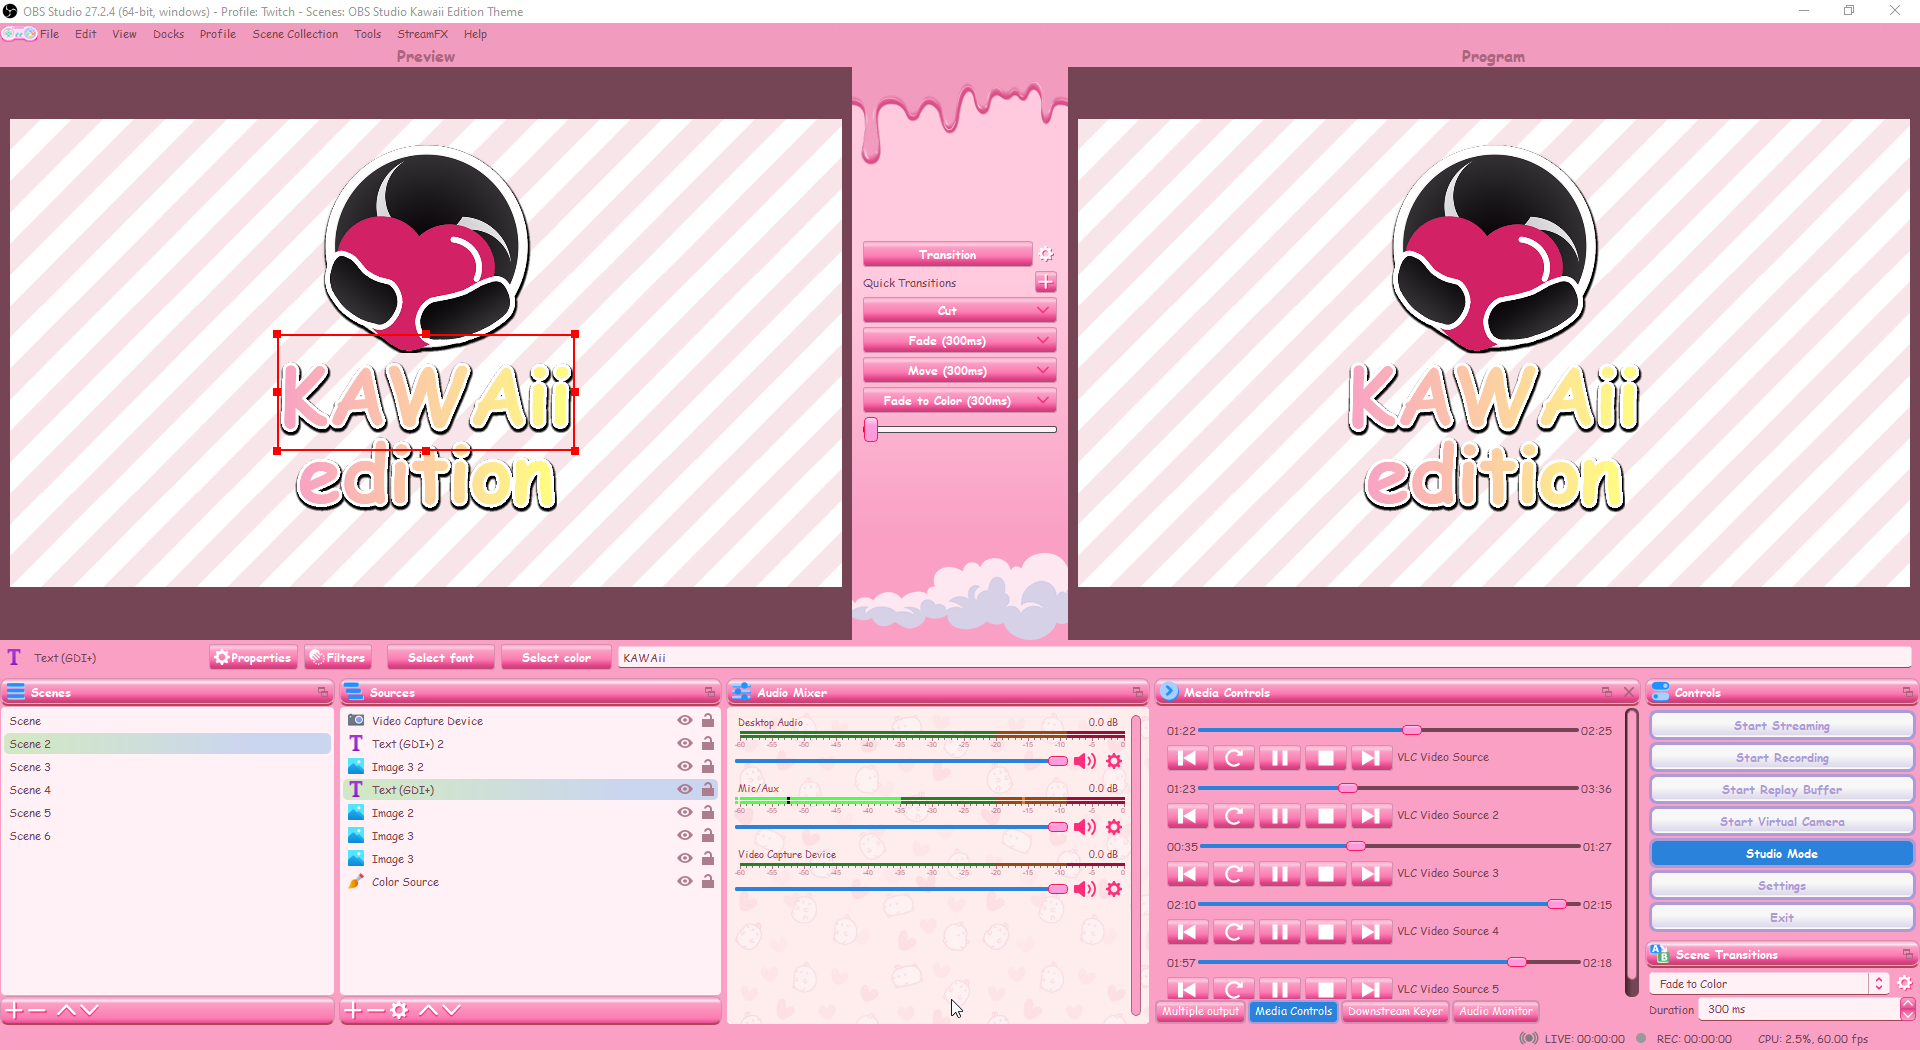The height and width of the screenshot is (1050, 1920).
Task: Mute the Desktop Audio speaker icon
Action: (x=1084, y=762)
